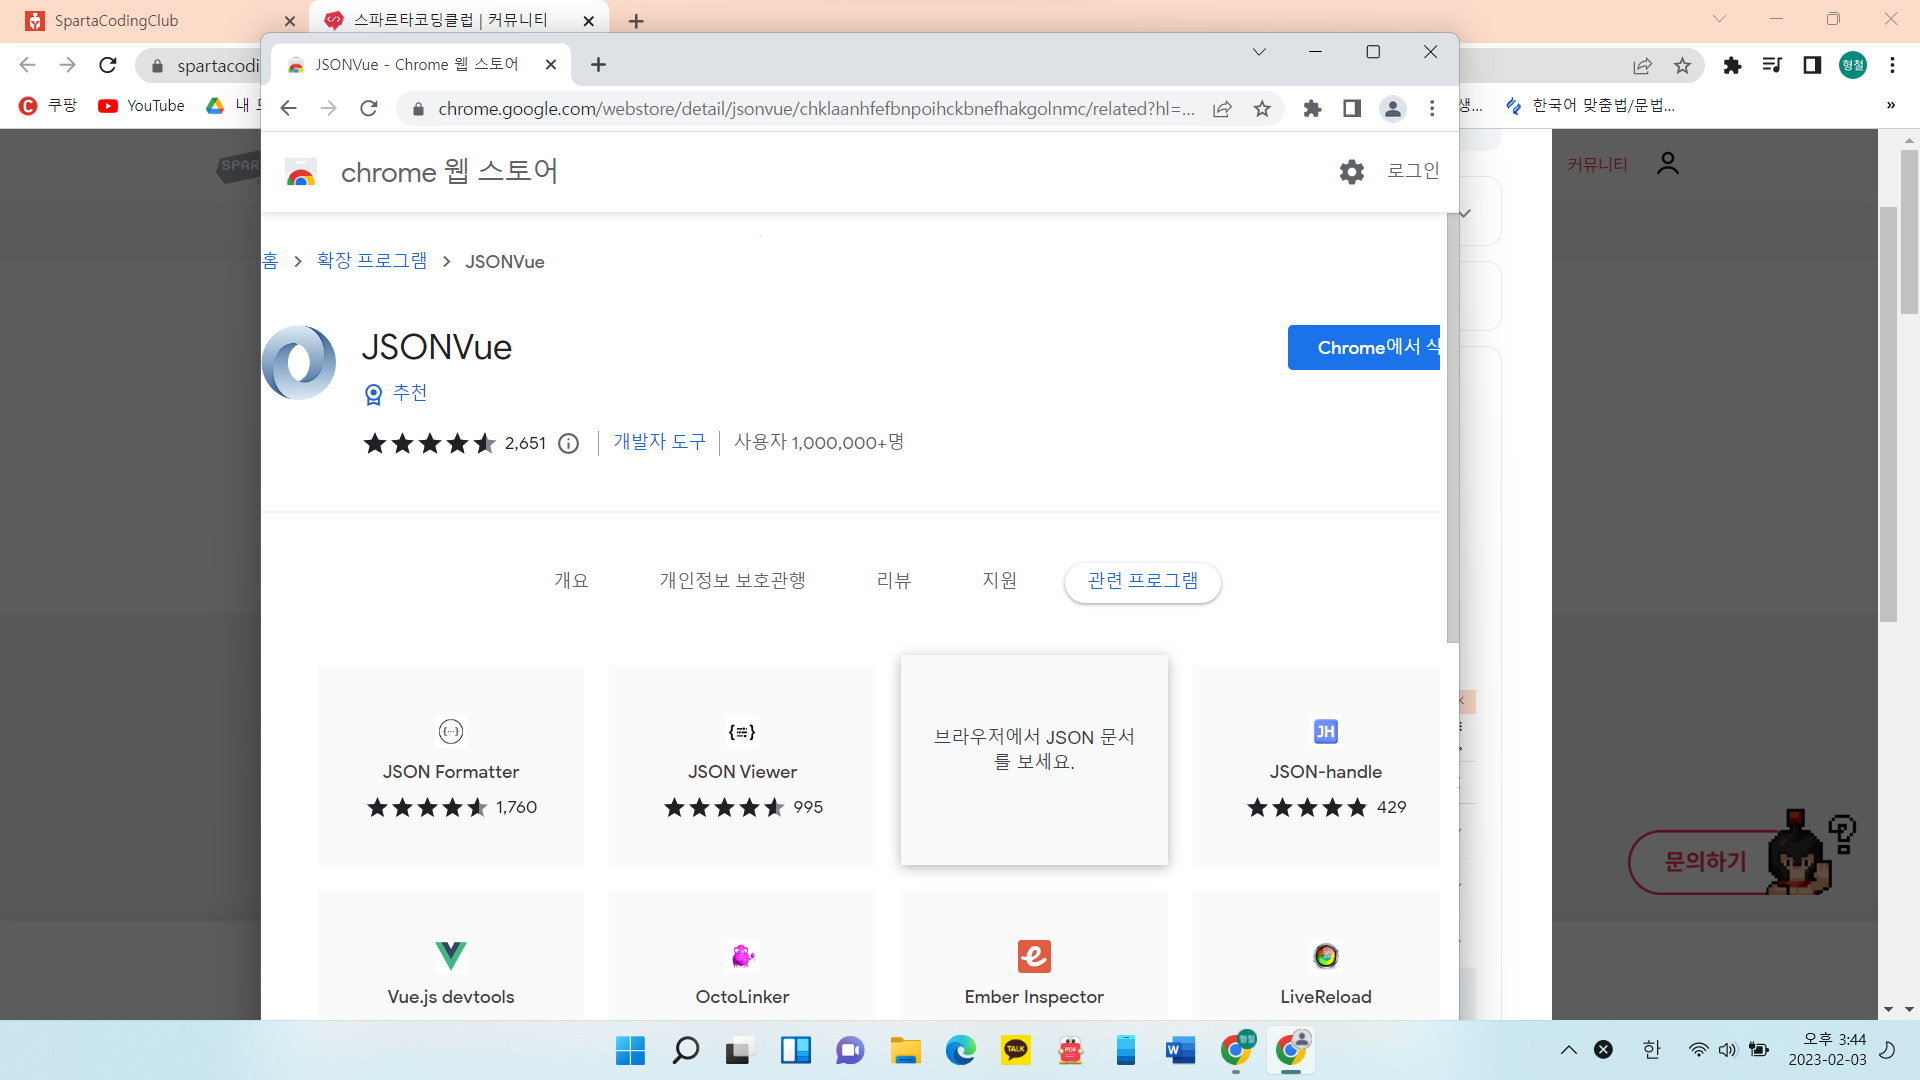Image resolution: width=1920 pixels, height=1080 pixels.
Task: Click the JSON Formatter round icon
Action: click(x=451, y=731)
